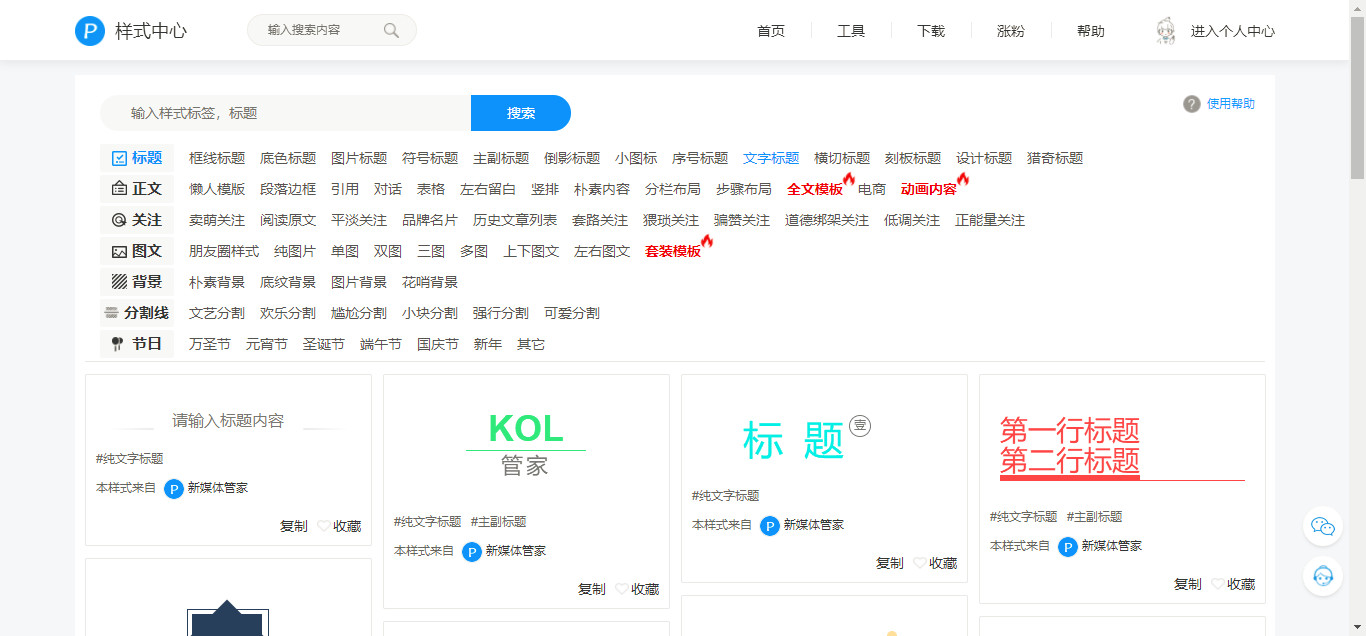Screen dimensions: 1366x636
Task: Open the 套装模板 category marked with flame
Action: click(x=674, y=250)
